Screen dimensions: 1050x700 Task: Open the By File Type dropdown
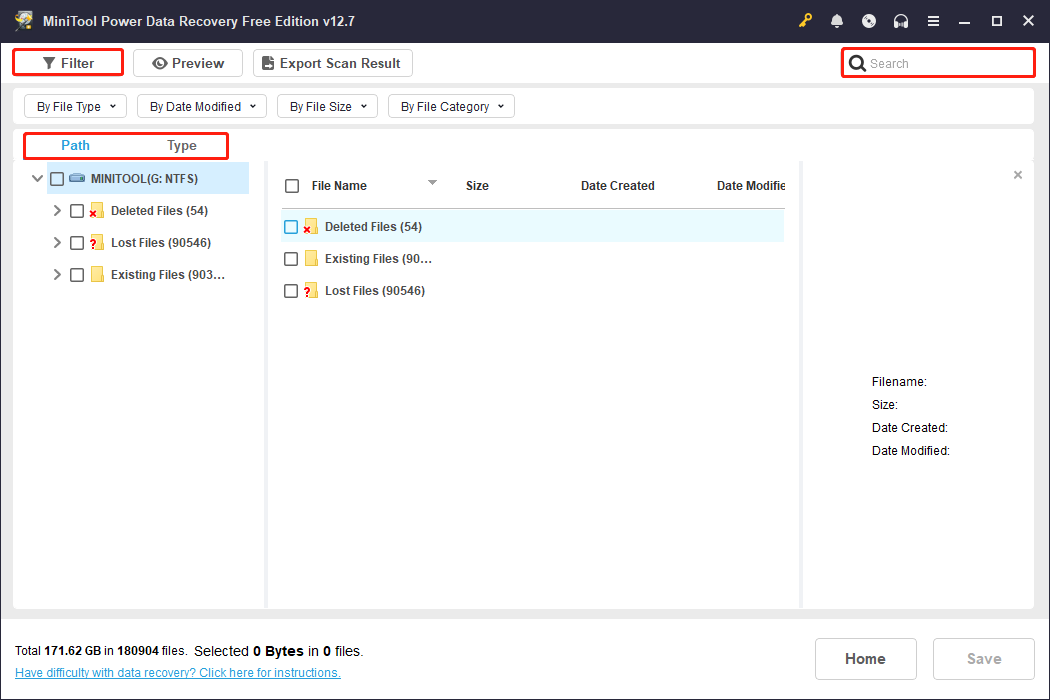point(74,105)
